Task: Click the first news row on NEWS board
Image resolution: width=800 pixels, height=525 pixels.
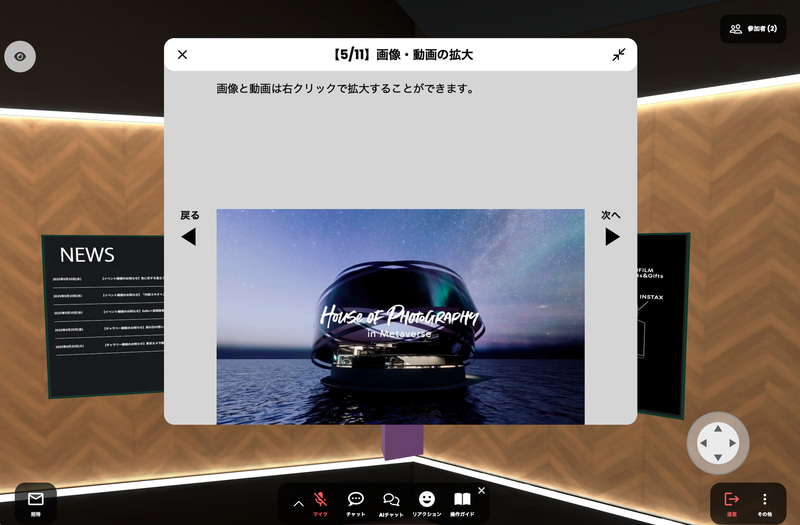Action: [x=108, y=279]
